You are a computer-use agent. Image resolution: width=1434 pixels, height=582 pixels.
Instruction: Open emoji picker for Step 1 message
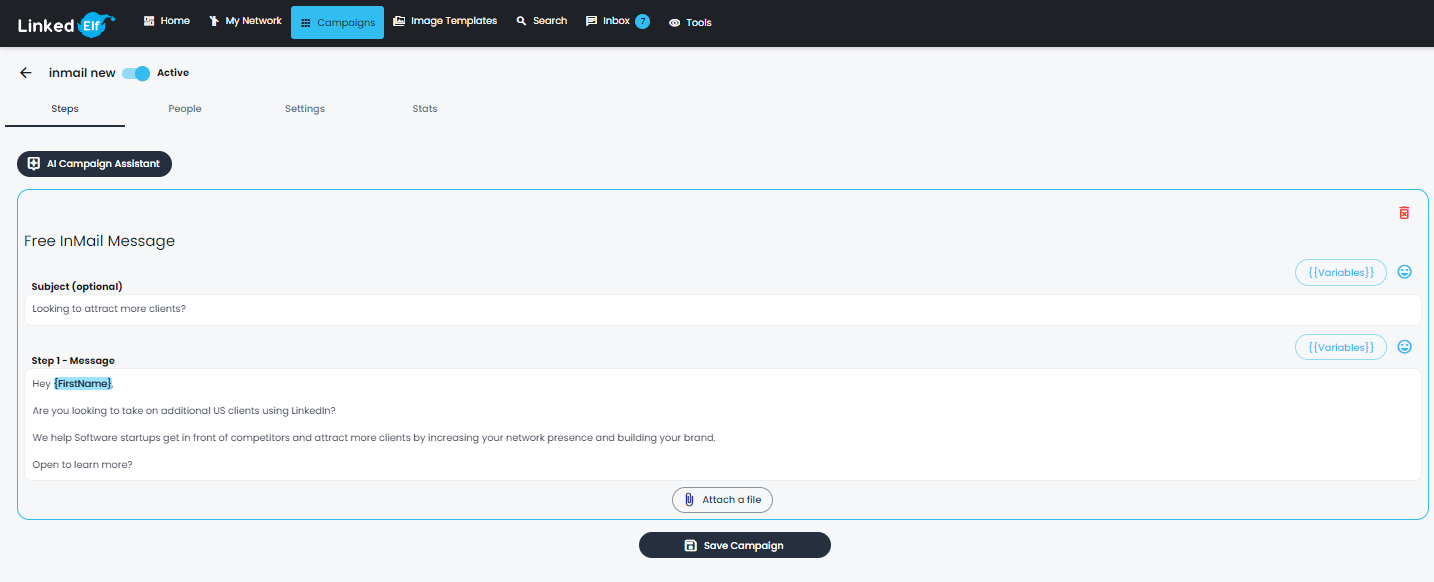[1405, 347]
